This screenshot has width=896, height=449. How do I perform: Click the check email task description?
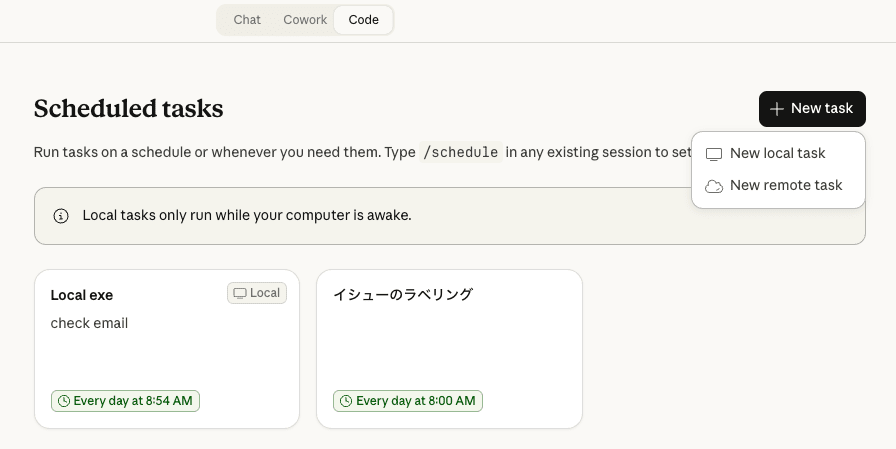pos(89,323)
